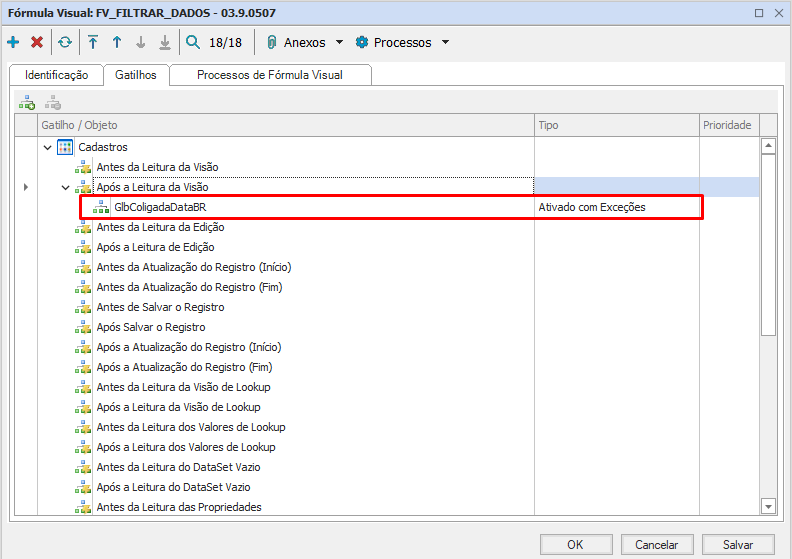
Task: Click icon beside Após a Leitura do DataSet Vazio
Action: pyautogui.click(x=83, y=487)
